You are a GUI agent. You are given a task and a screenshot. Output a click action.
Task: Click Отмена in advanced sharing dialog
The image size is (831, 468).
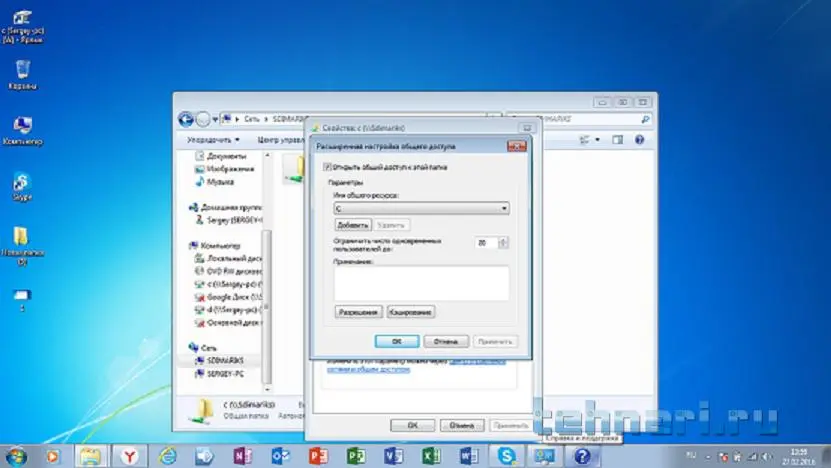coord(446,341)
